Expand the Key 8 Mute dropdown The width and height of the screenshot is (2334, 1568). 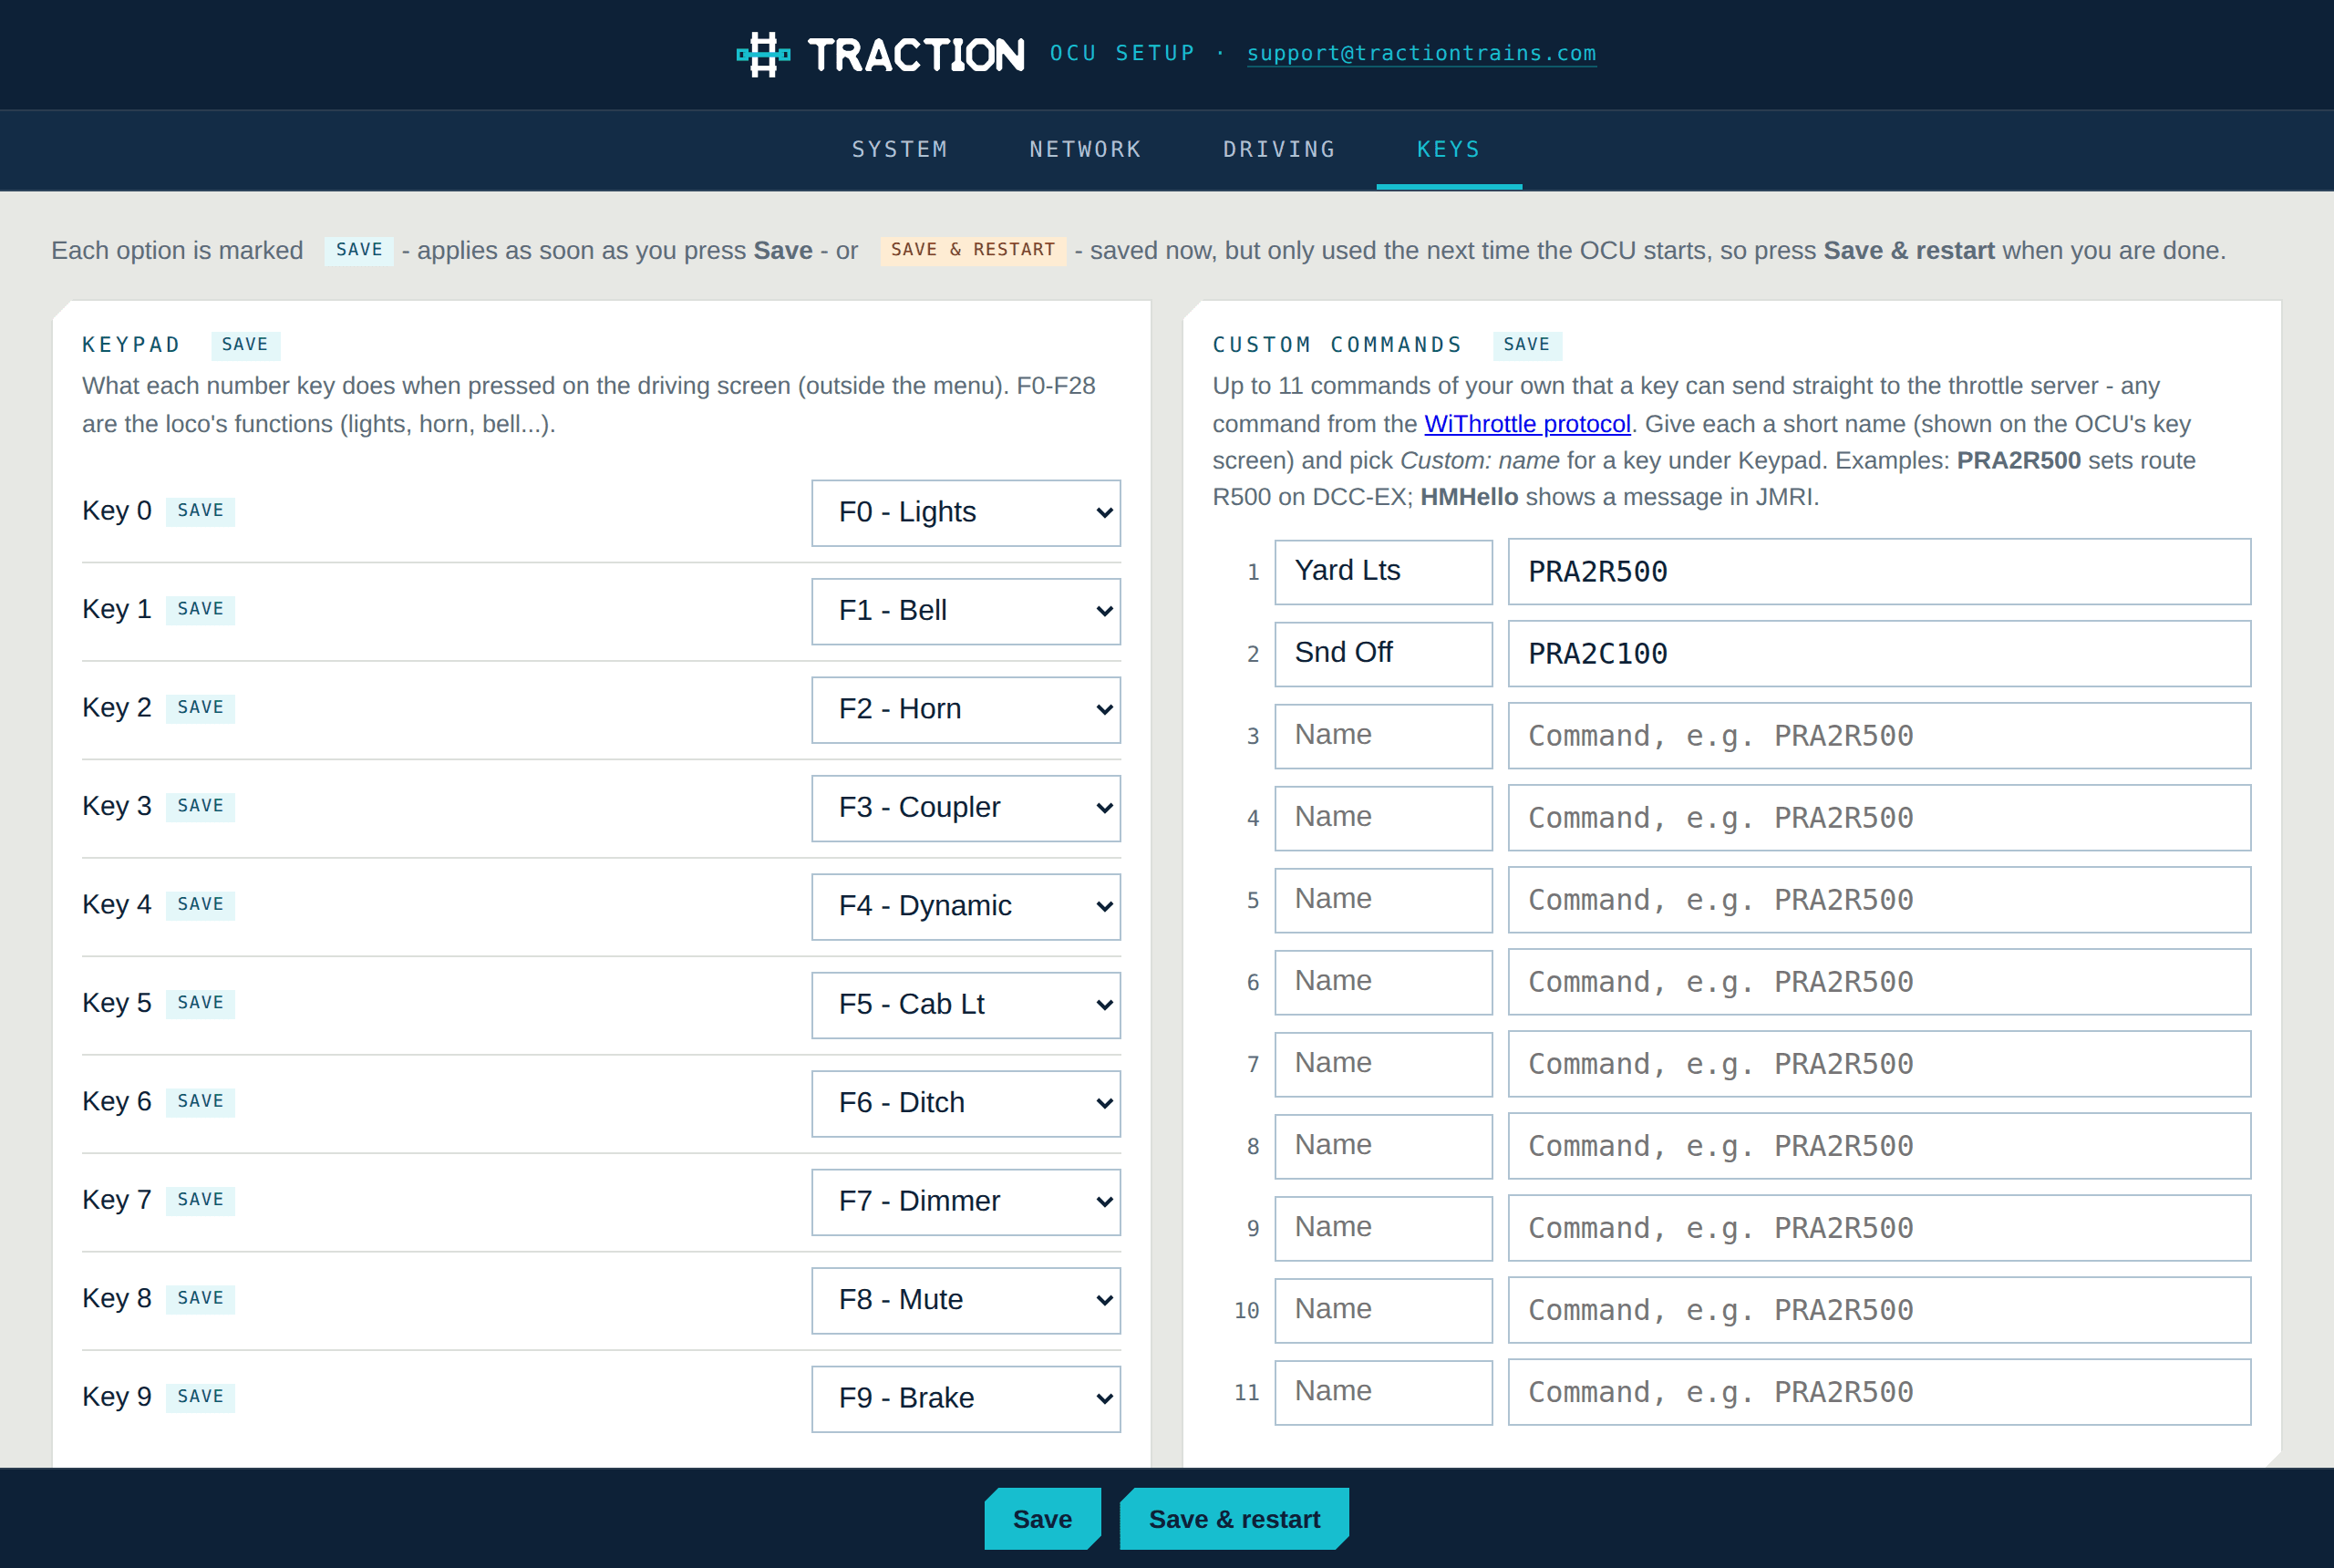(x=966, y=1300)
